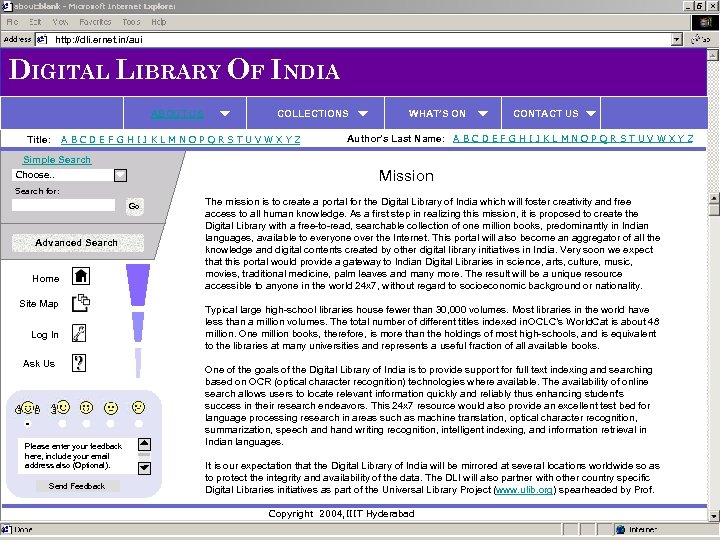The image size is (720, 540).
Task: Choose radio button under sad smiley
Action: click(138, 423)
